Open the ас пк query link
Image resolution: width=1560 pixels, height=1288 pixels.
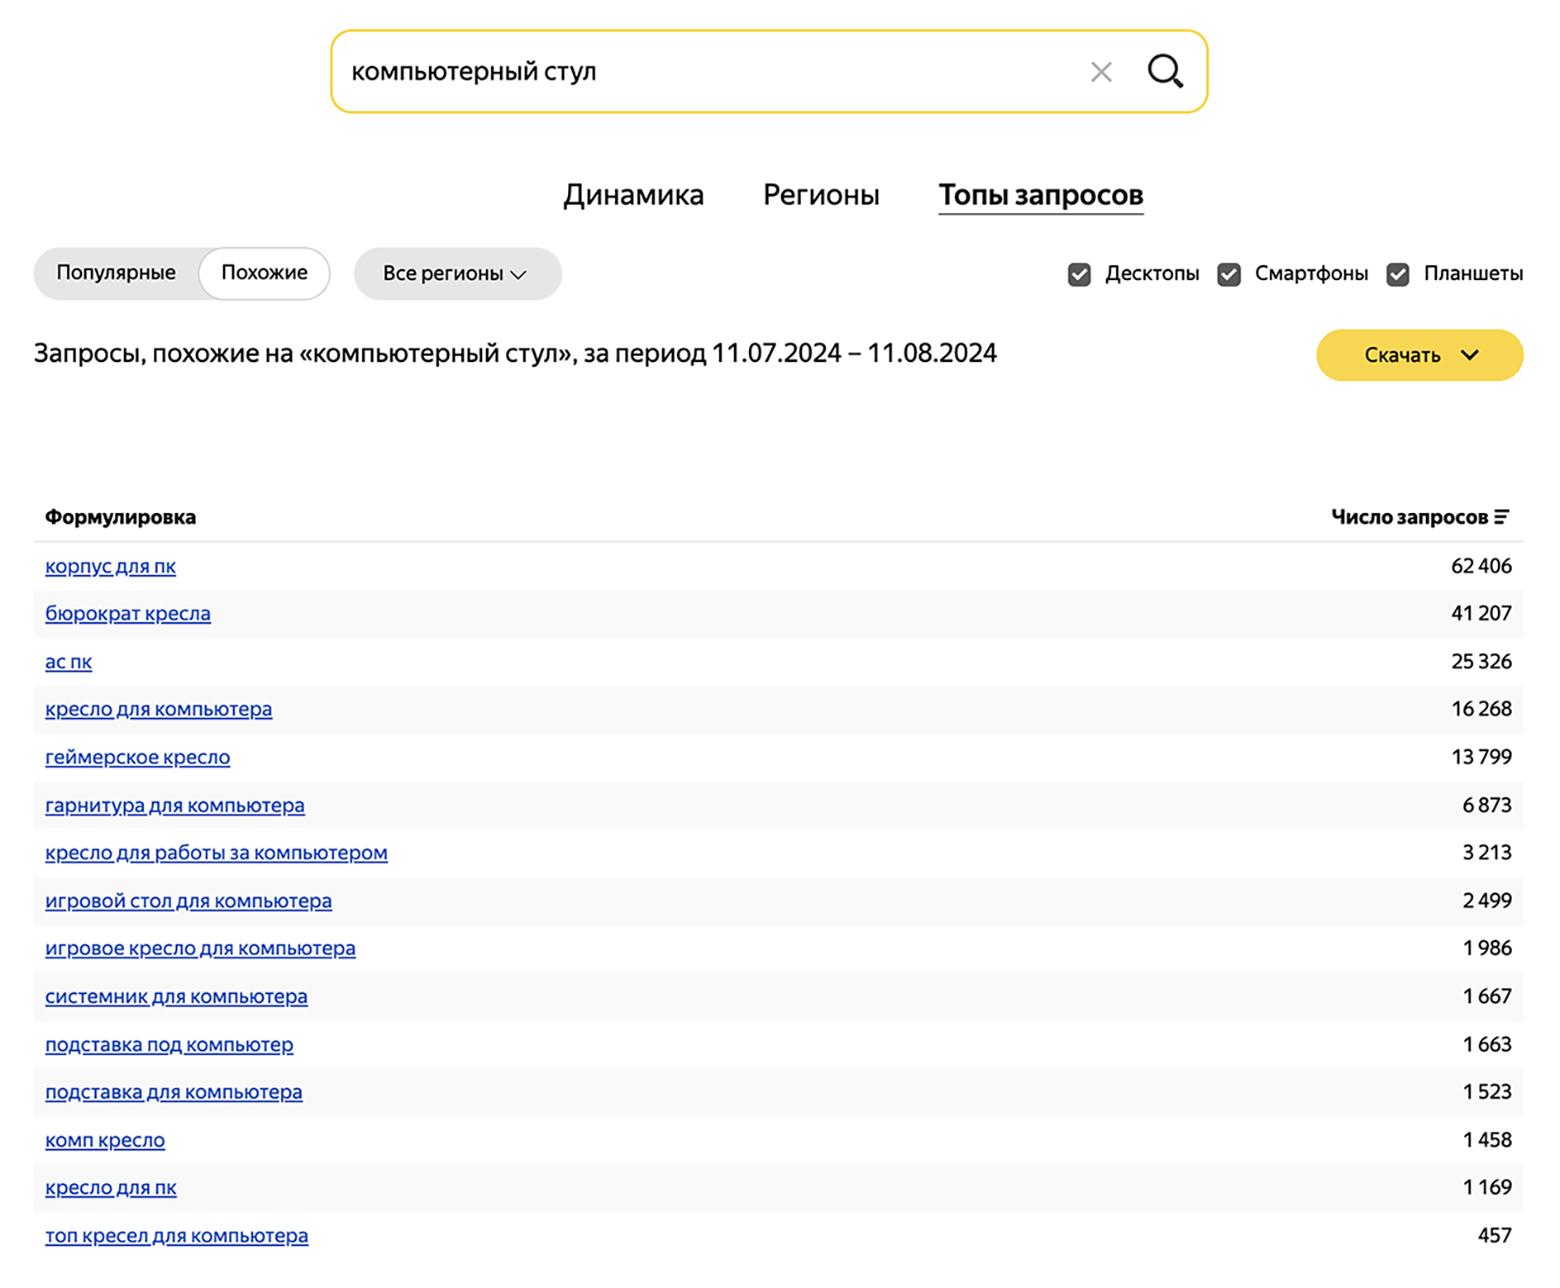coord(68,662)
